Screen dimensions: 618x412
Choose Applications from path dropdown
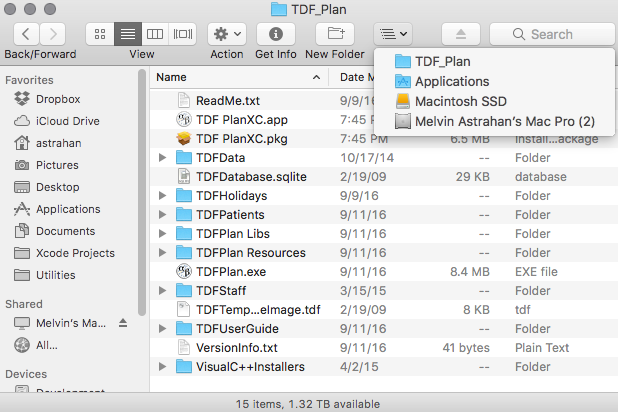click(451, 81)
